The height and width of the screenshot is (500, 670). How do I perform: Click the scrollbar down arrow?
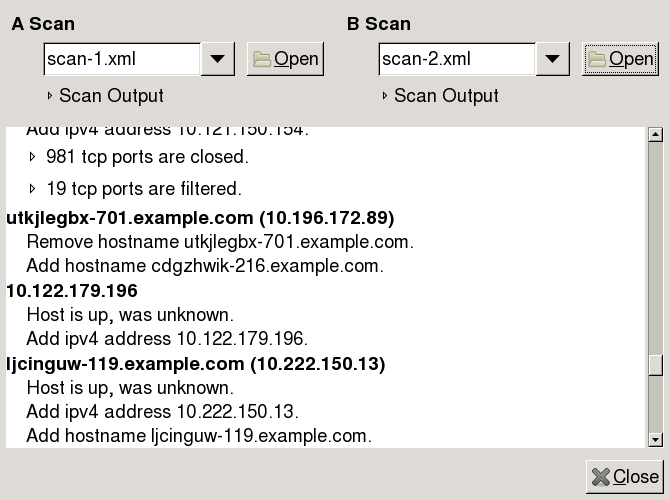click(655, 439)
